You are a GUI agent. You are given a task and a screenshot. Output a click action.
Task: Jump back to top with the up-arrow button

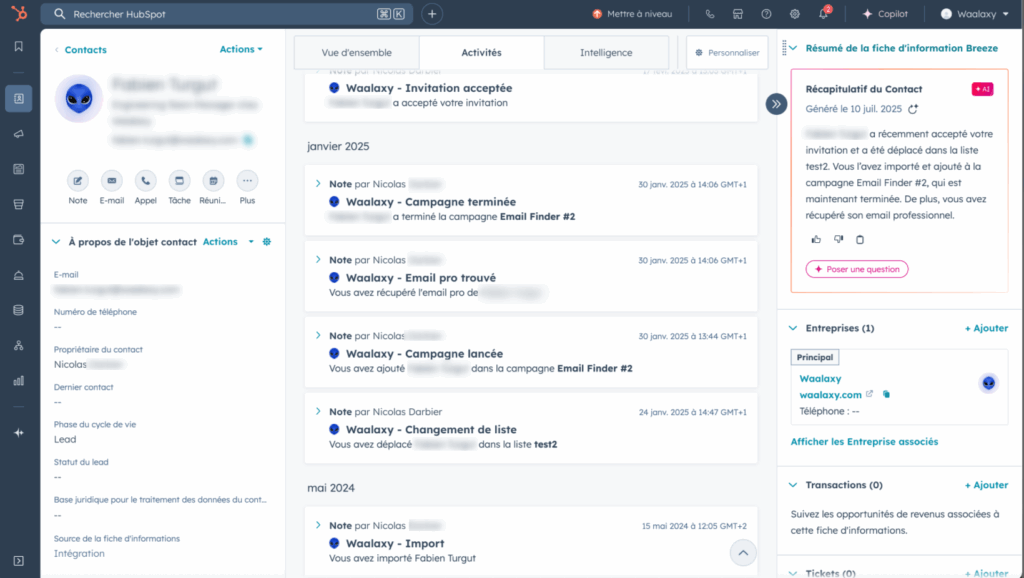click(743, 553)
